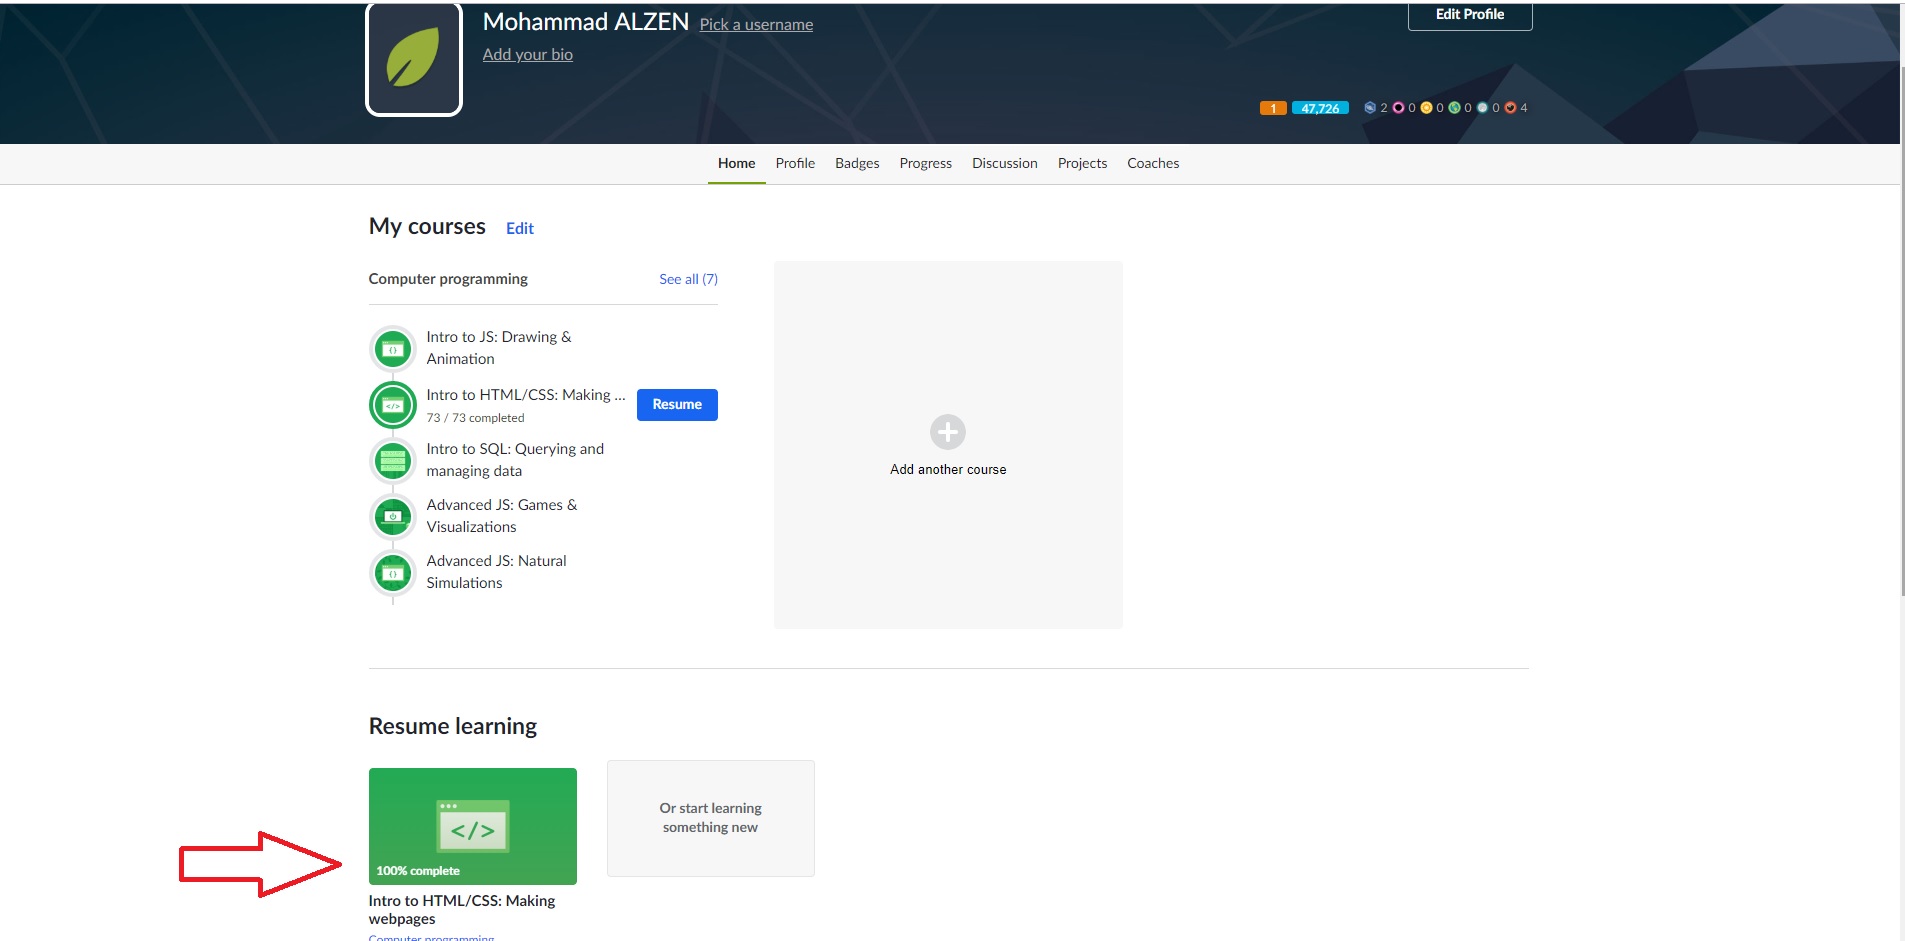
Task: Click the page vertical scrollbar
Action: tap(1901, 330)
